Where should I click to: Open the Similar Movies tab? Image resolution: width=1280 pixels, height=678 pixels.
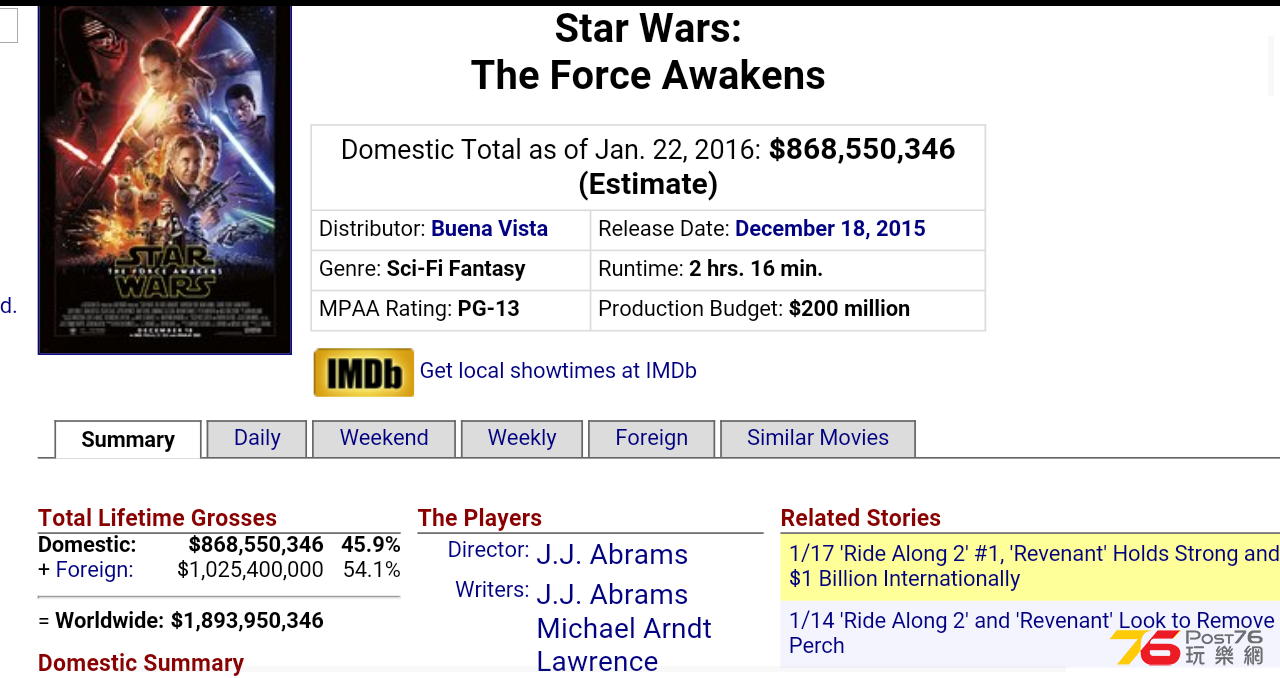[x=818, y=438]
